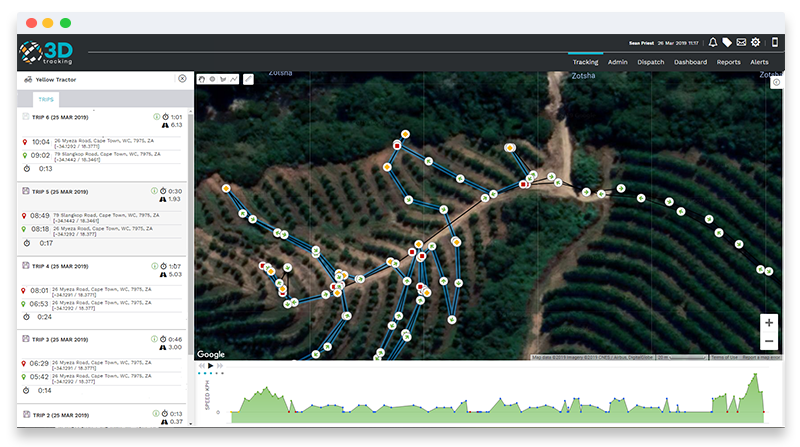The height and width of the screenshot is (447, 800).
Task: Open the messages envelope icon
Action: pos(741,43)
